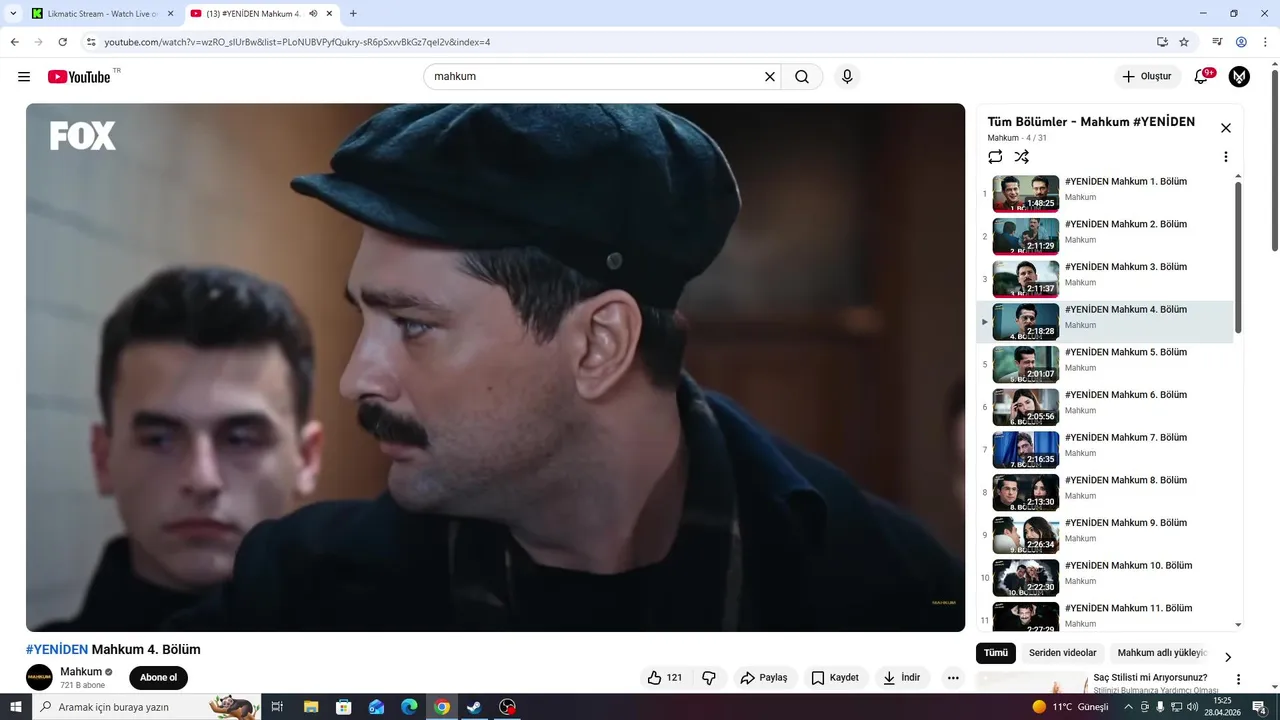Screen dimensions: 1280x720
Task: Open Steam from the taskbar
Action: [x=475, y=707]
